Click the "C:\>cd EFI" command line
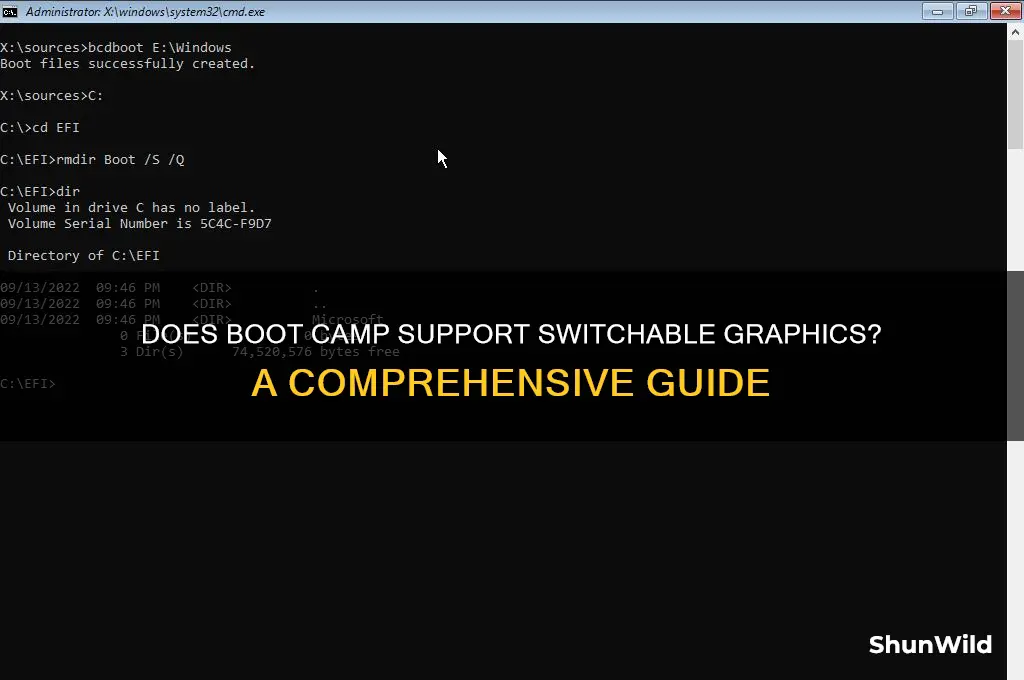1024x680 pixels. click(40, 127)
